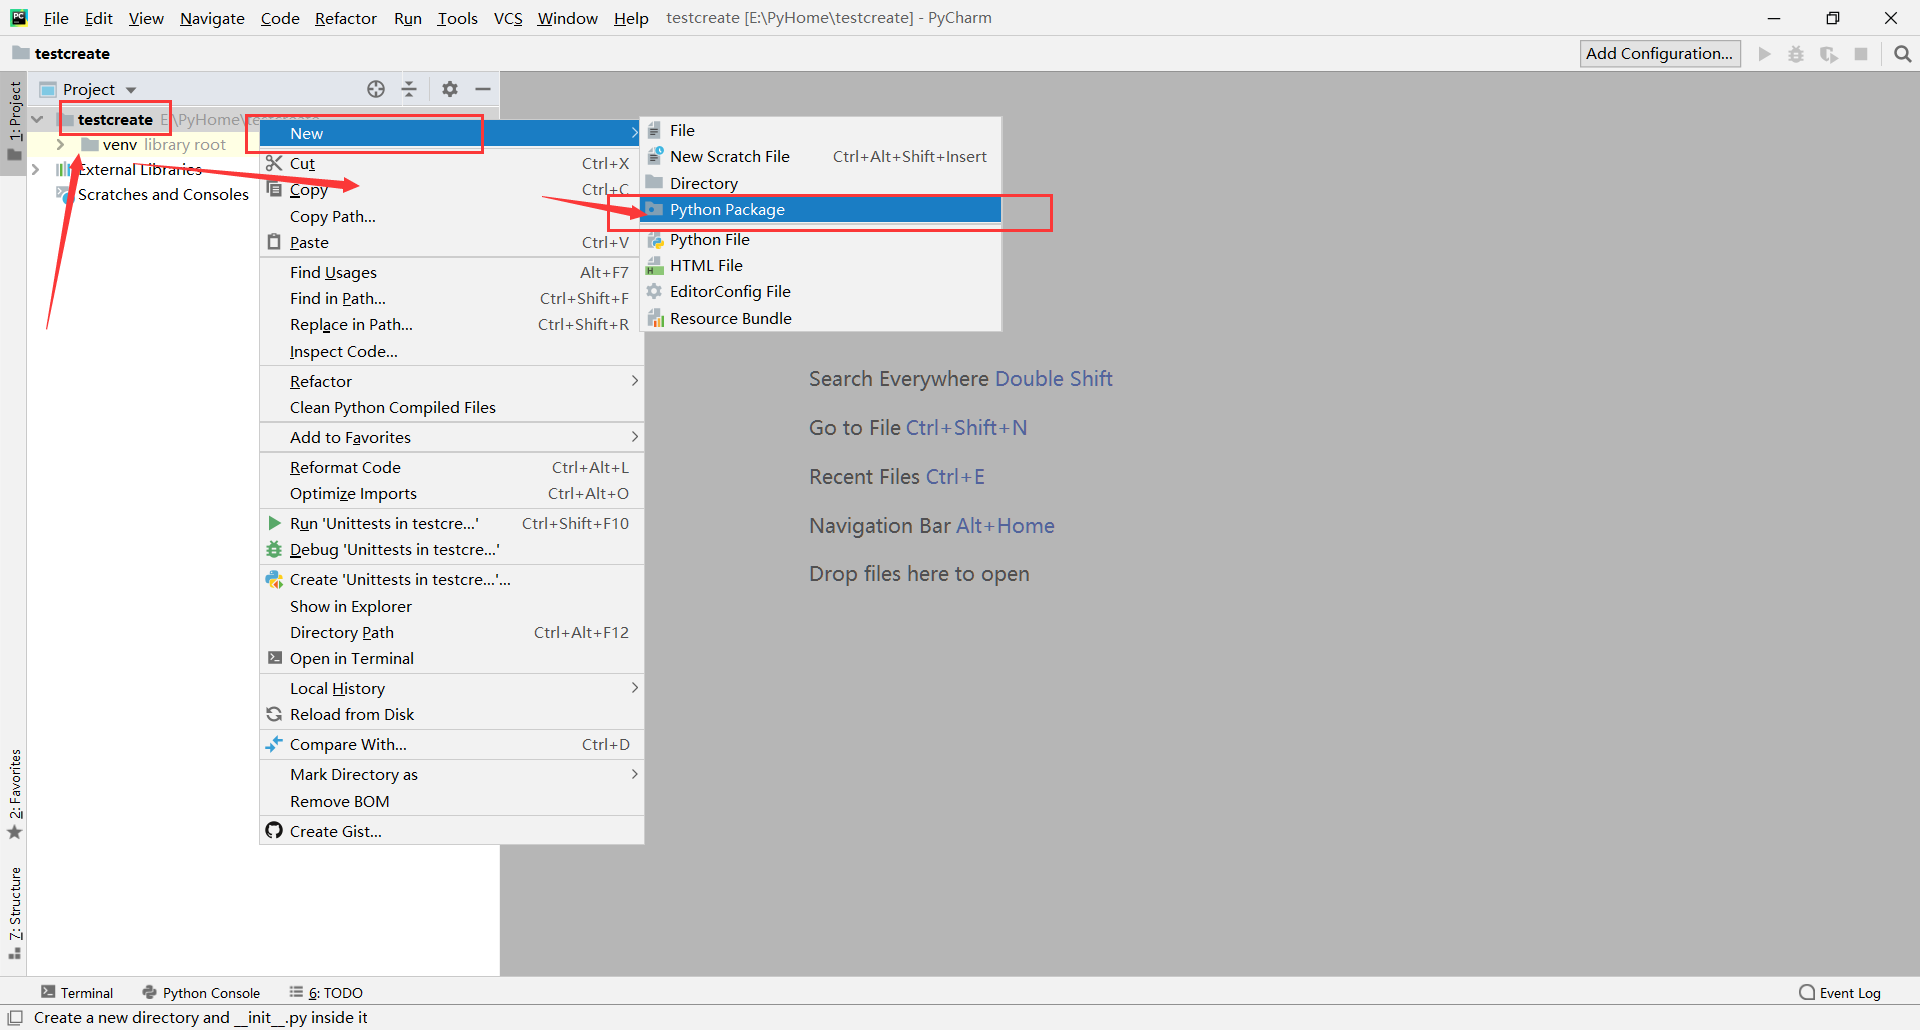Choose Clean Python Compiled Files
Image resolution: width=1920 pixels, height=1030 pixels.
pos(451,407)
